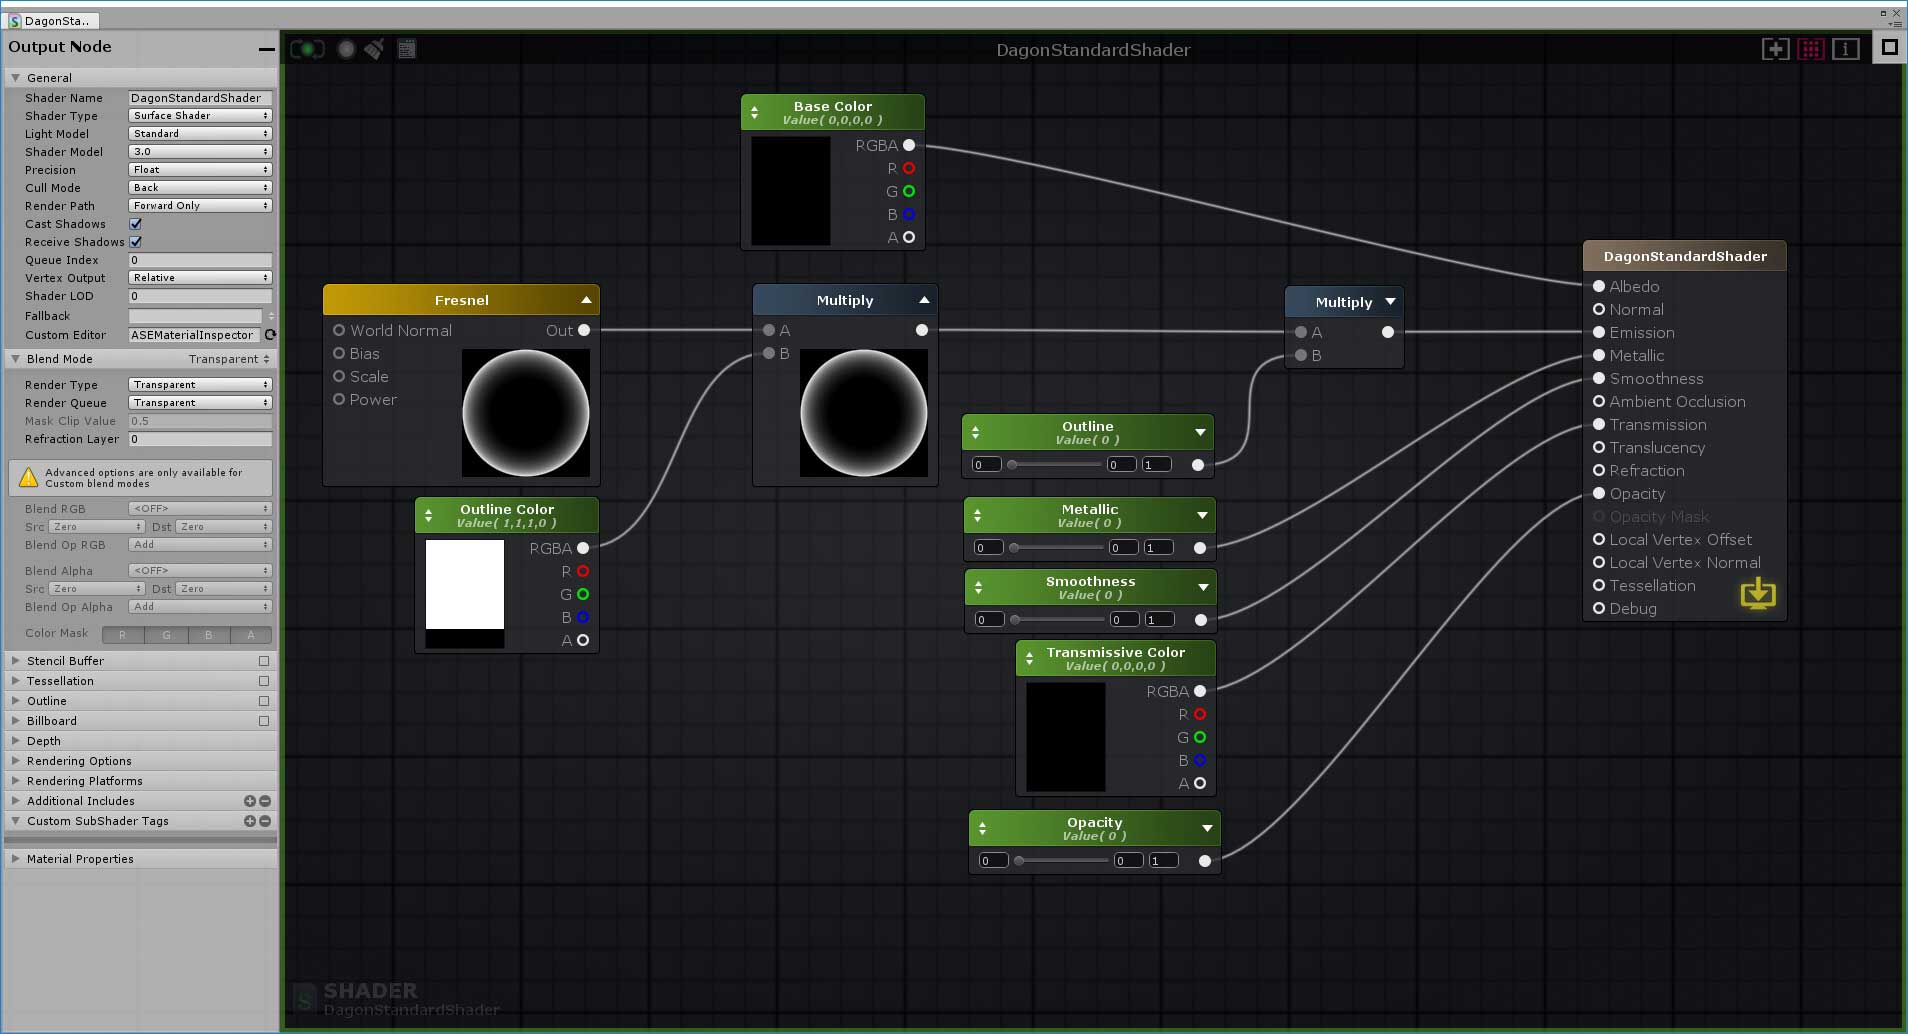Screen dimensions: 1908x1034
Task: Click remove button for Custom SubShader Tags
Action: pos(265,821)
